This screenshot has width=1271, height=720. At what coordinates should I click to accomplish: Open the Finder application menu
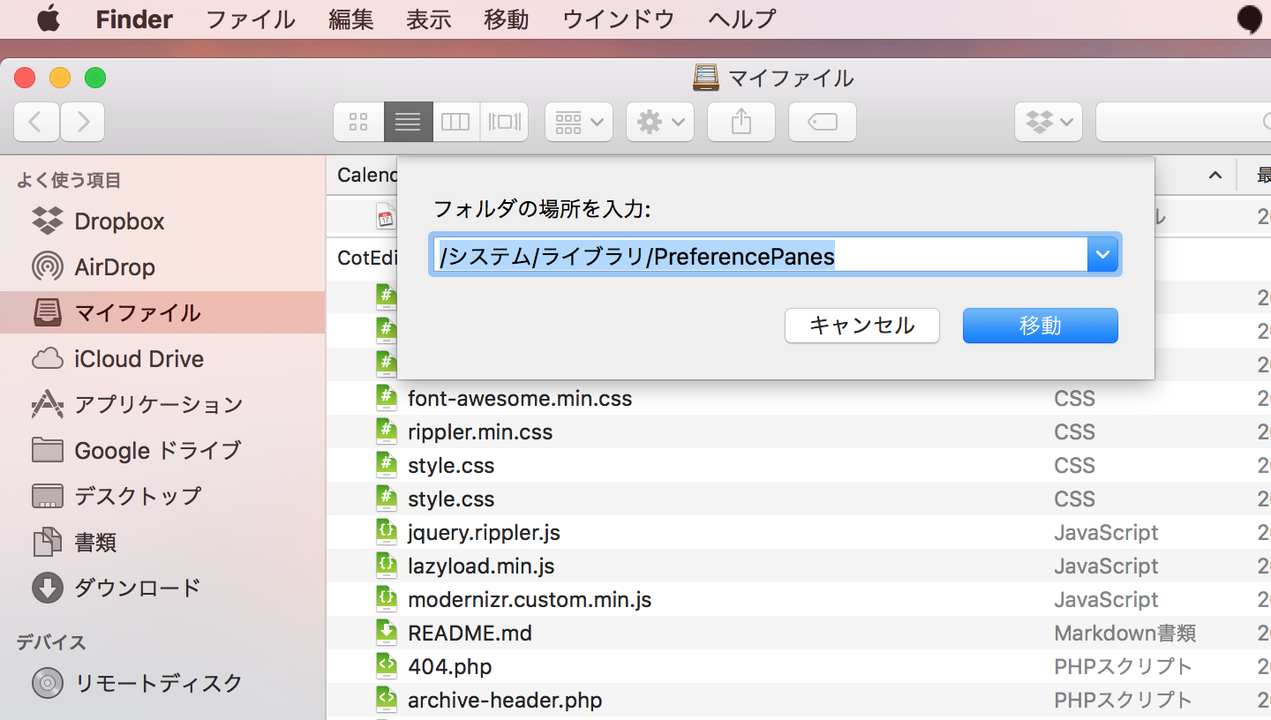click(134, 19)
